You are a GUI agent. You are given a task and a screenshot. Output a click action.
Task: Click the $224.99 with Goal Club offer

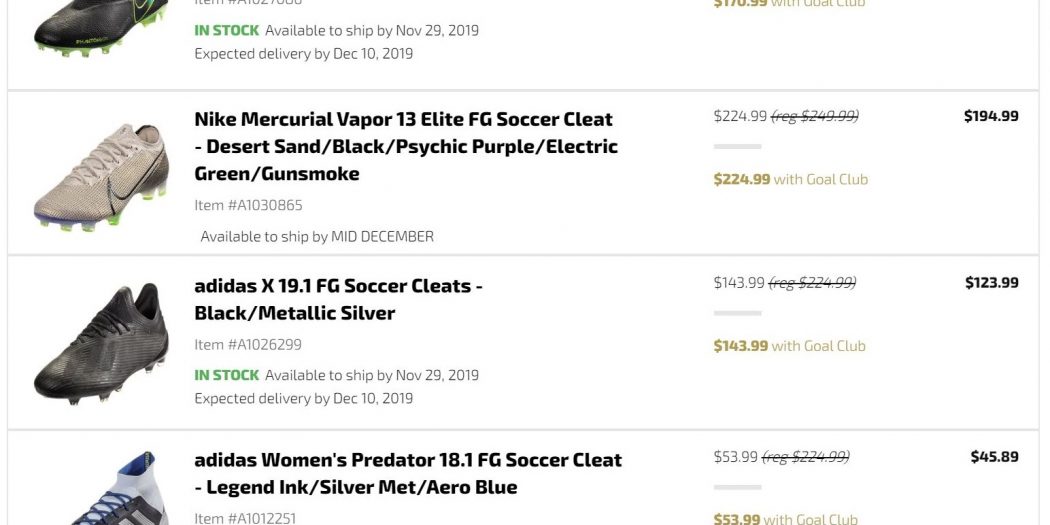[790, 180]
